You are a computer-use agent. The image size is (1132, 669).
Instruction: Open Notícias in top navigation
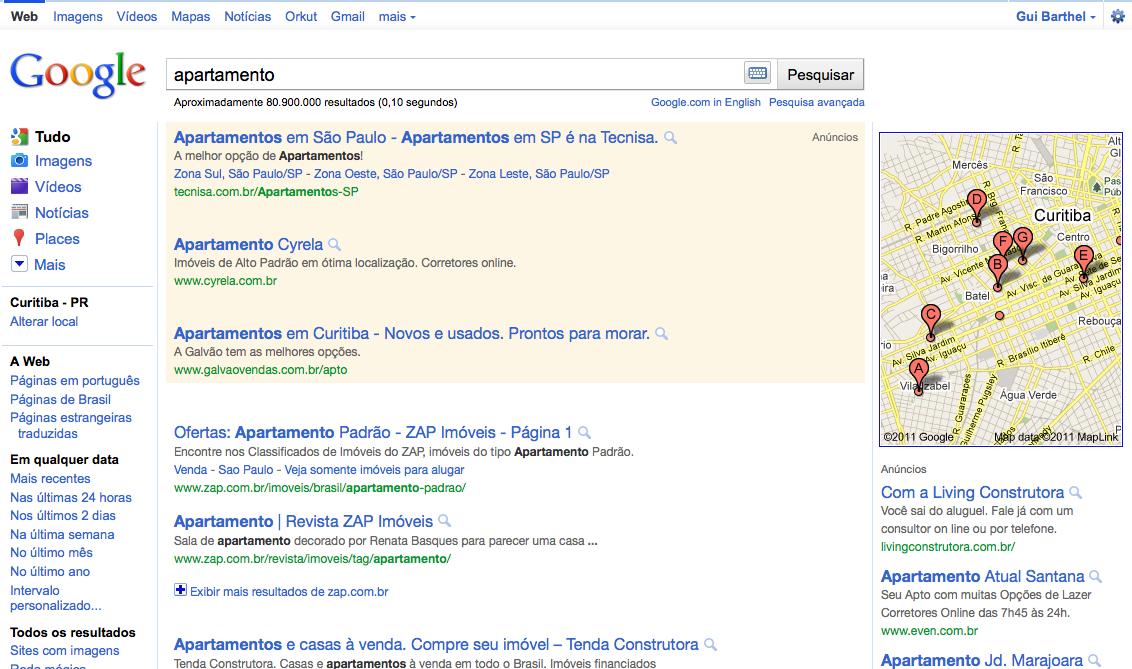click(x=248, y=16)
